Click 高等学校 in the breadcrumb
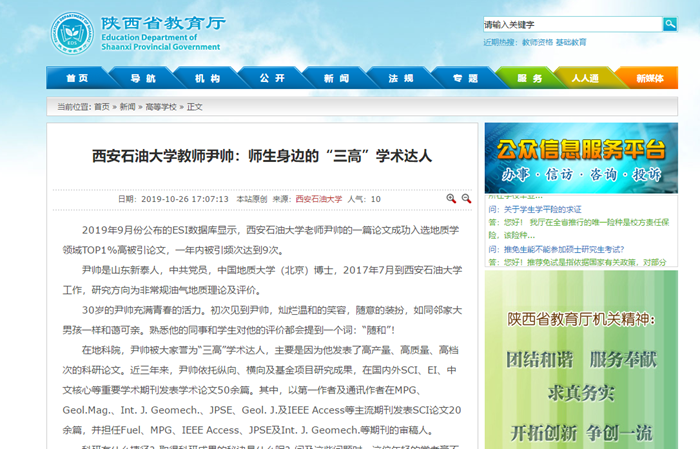The height and width of the screenshot is (449, 700). 160,106
